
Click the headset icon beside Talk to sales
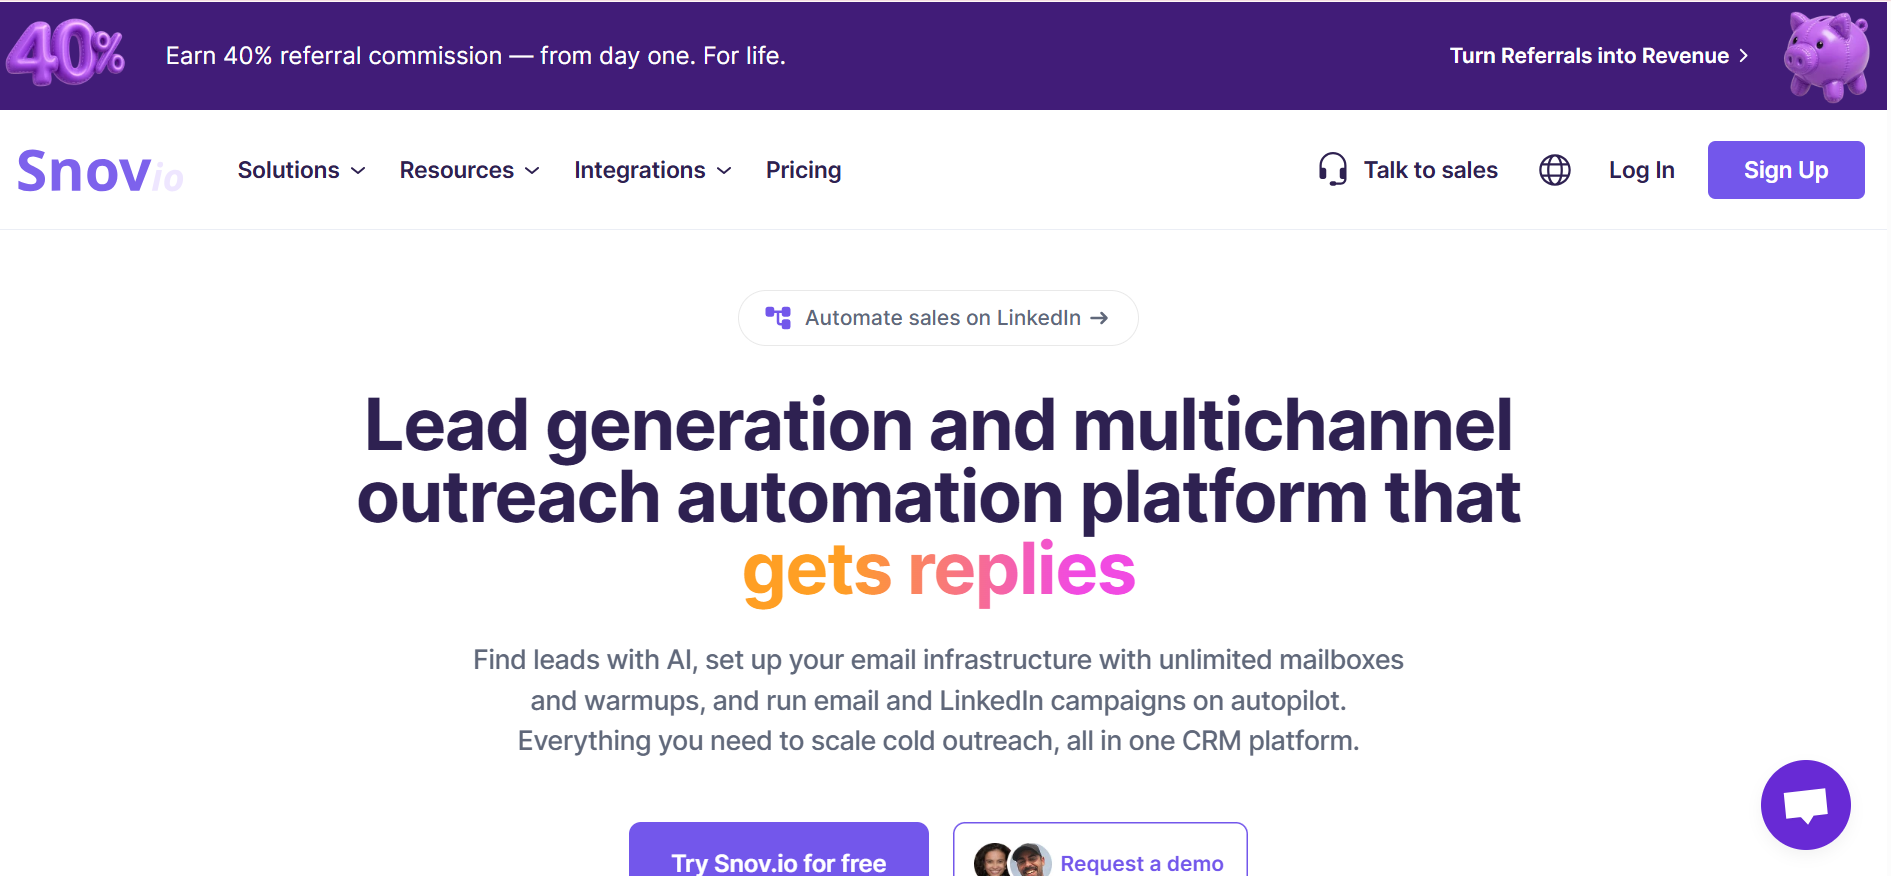pyautogui.click(x=1332, y=170)
